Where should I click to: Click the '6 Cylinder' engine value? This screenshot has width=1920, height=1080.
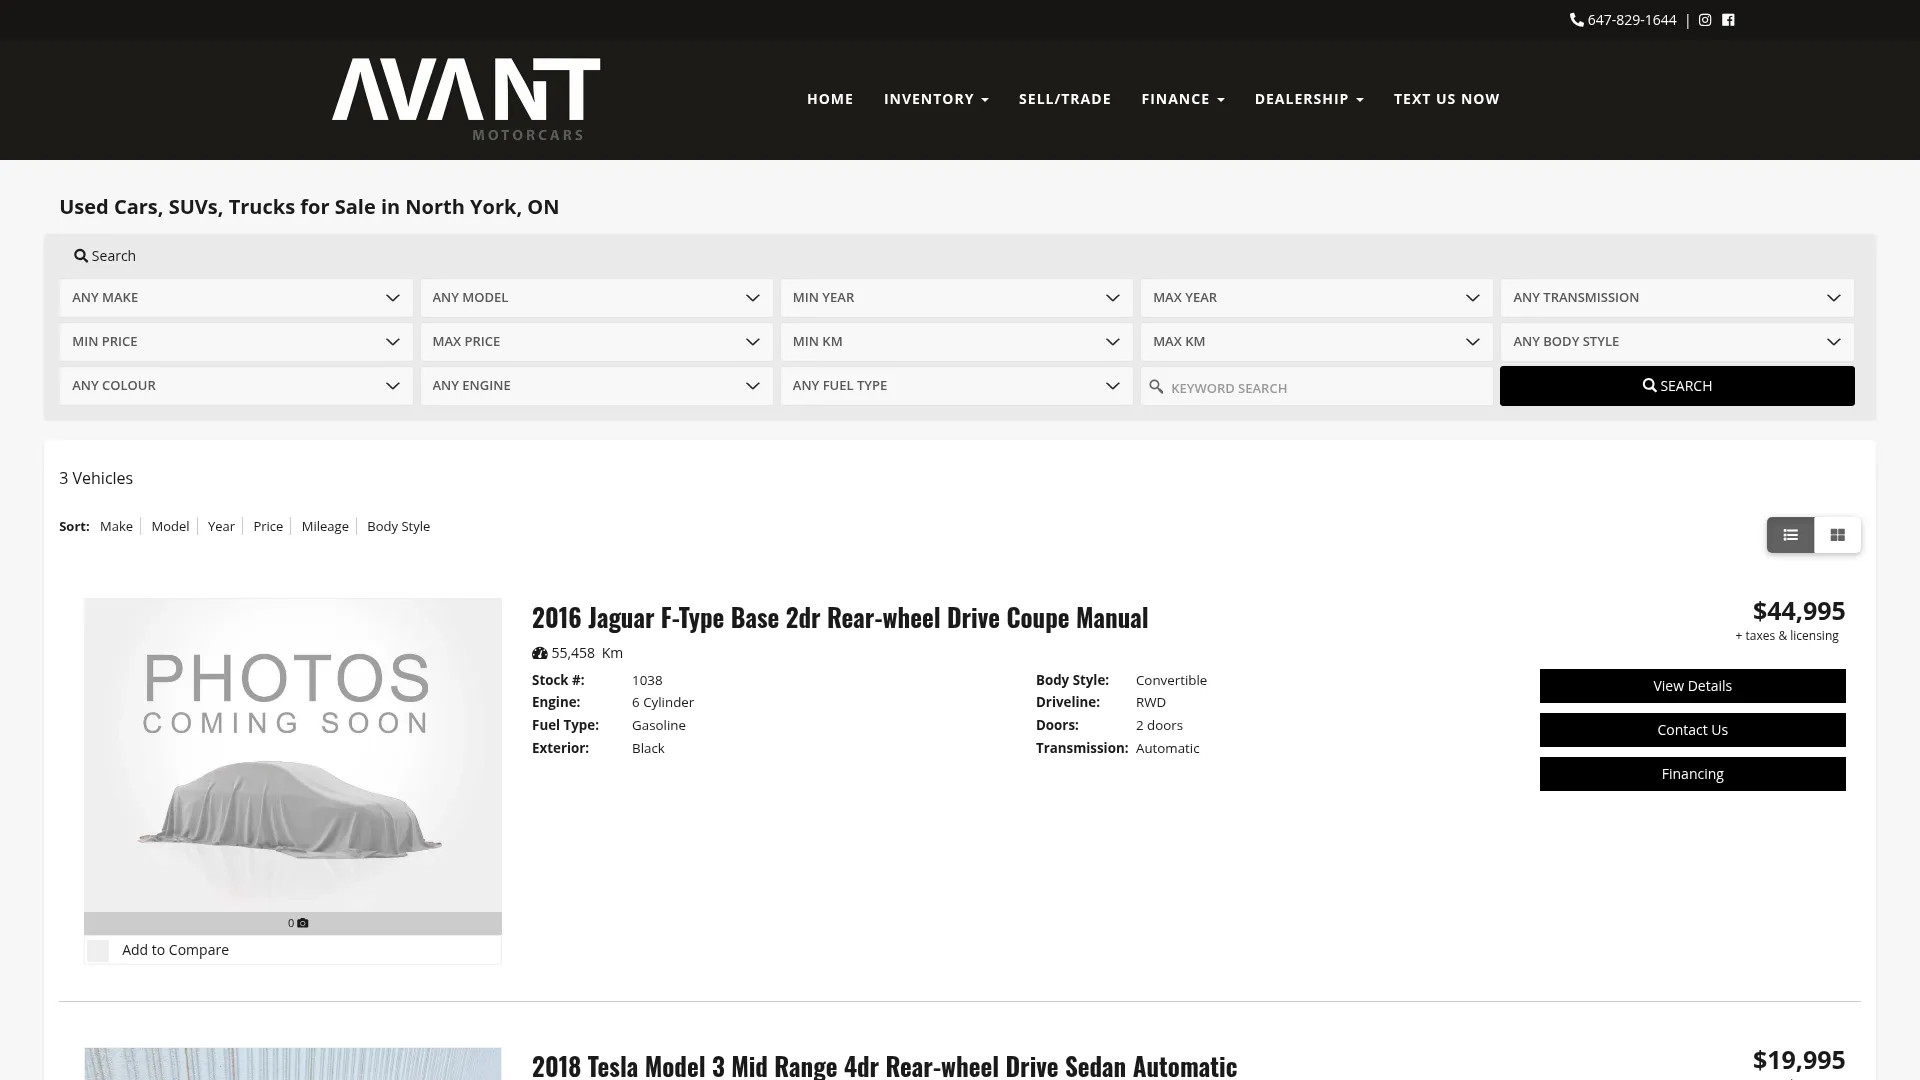click(663, 703)
